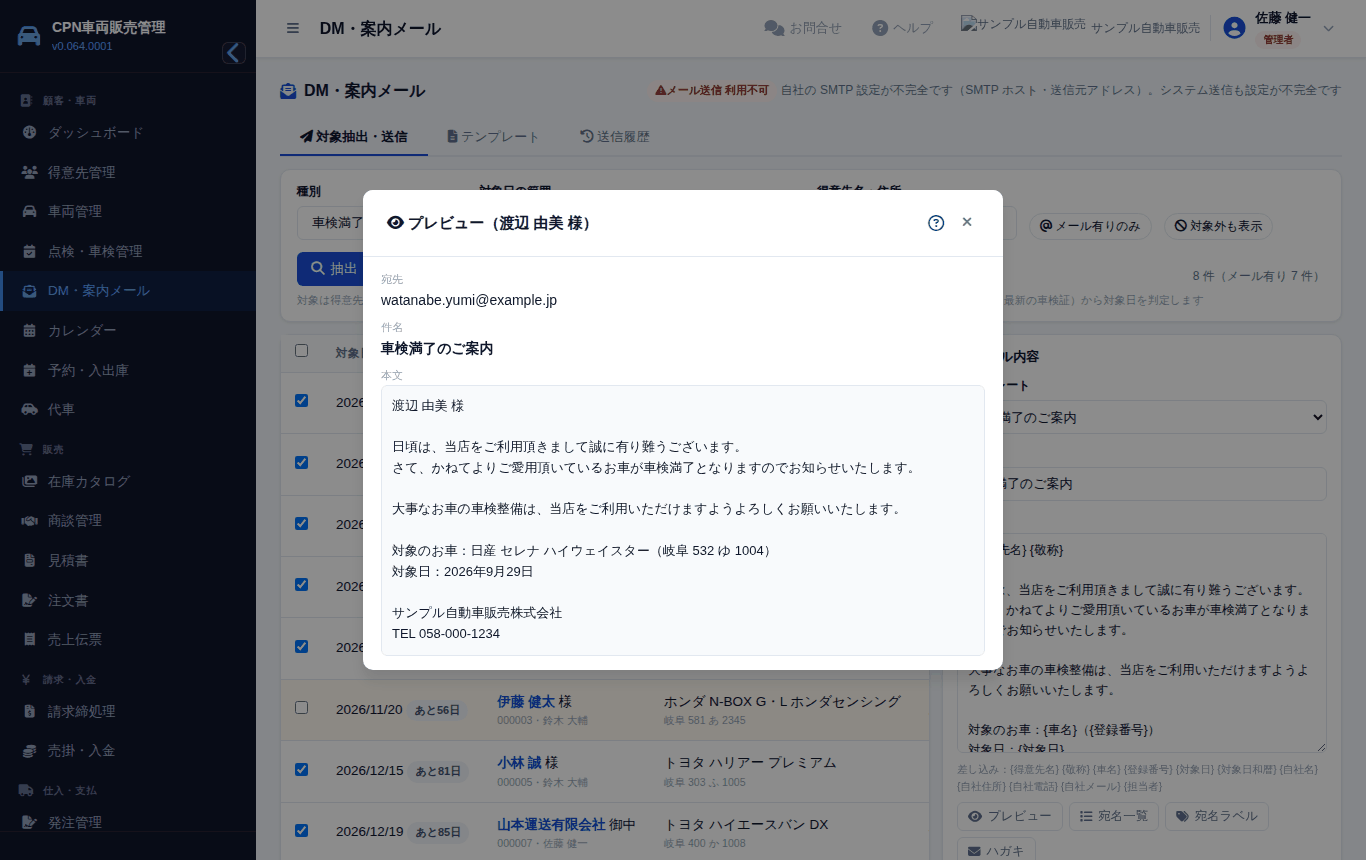Click the 宛名ラベル button
This screenshot has width=1366, height=860.
pos(1217,816)
